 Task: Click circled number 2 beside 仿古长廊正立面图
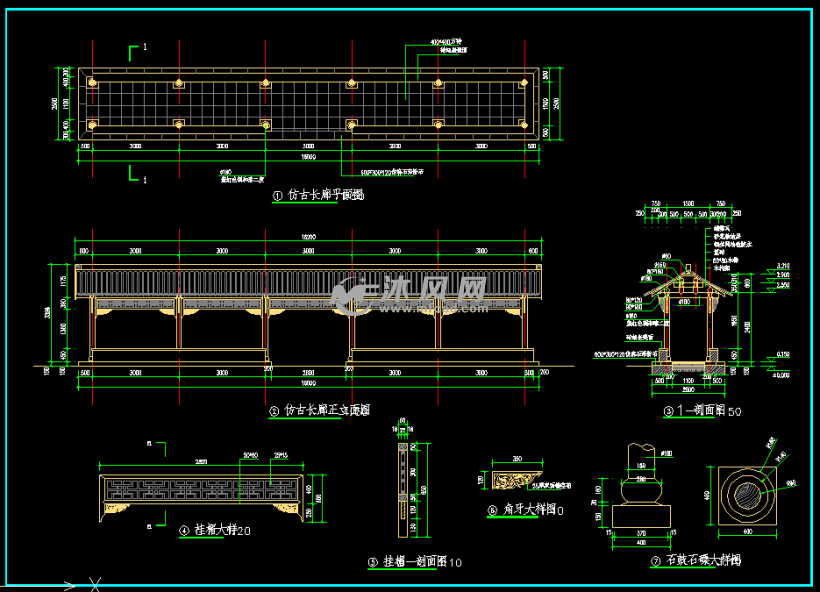click(x=273, y=410)
